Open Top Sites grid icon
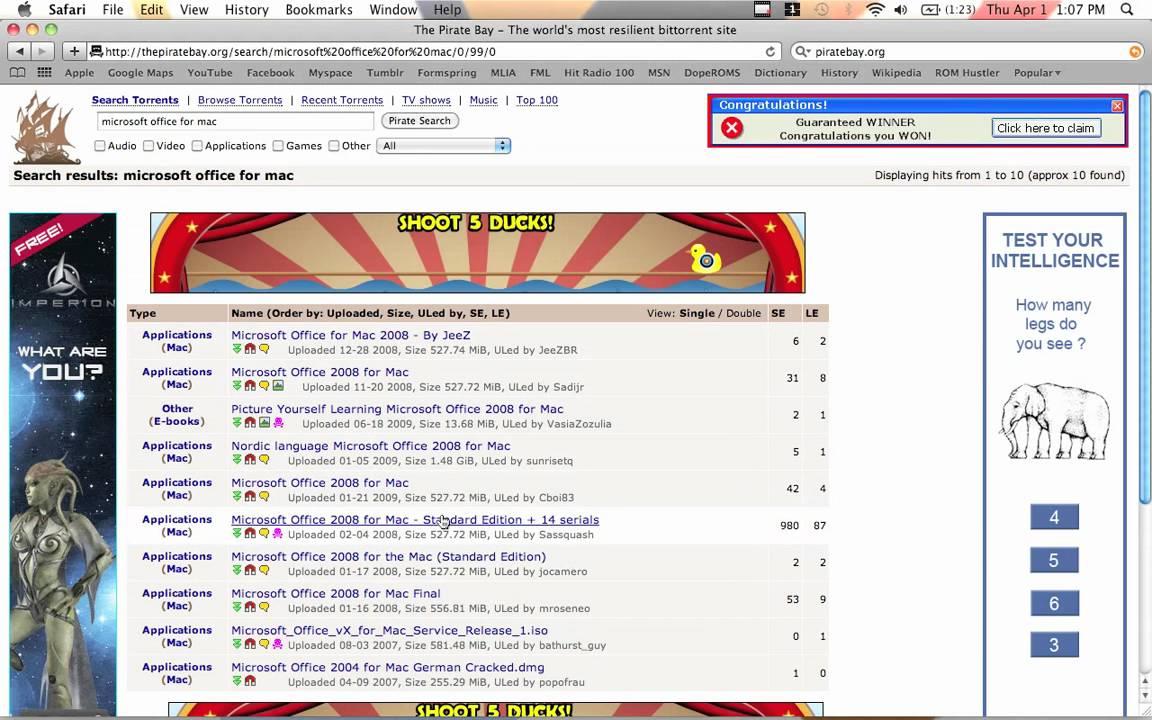 (45, 73)
